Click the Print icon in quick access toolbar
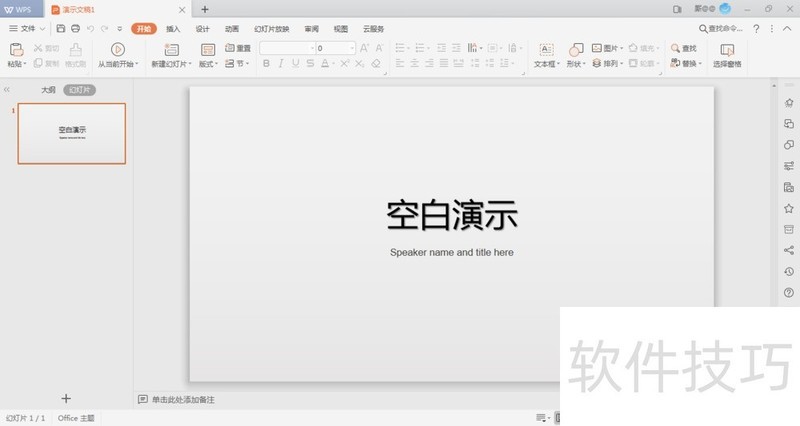The image size is (800, 426). click(x=75, y=29)
